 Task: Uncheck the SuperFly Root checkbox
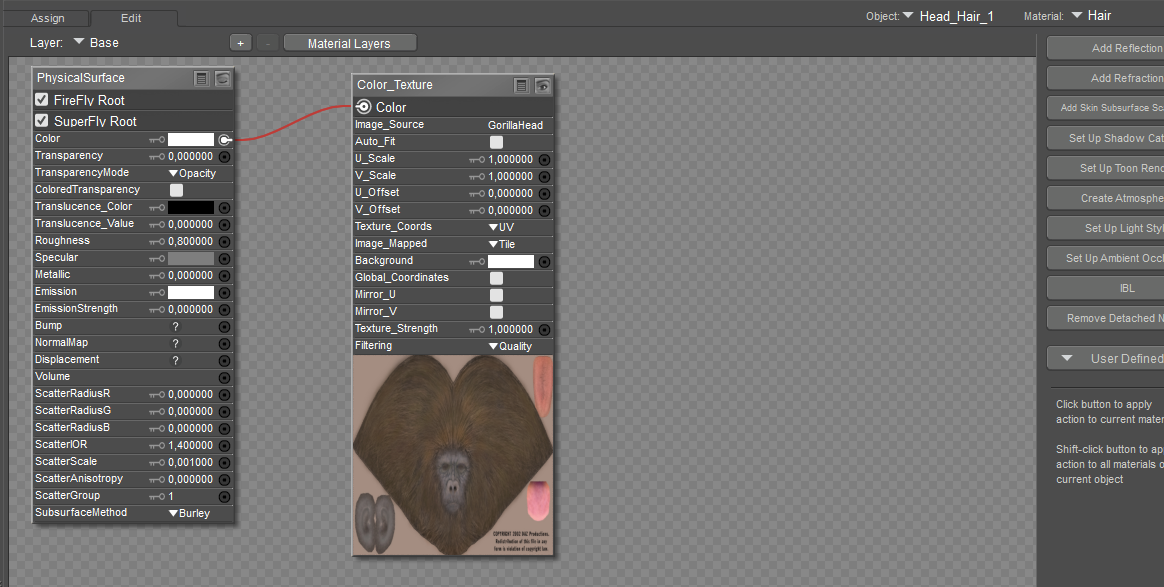(42, 120)
